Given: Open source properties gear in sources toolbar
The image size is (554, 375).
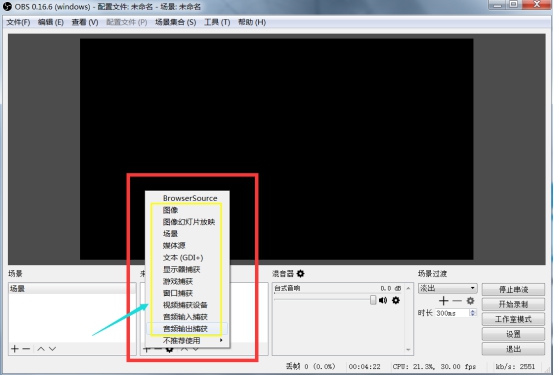Looking at the screenshot, I should (170, 349).
